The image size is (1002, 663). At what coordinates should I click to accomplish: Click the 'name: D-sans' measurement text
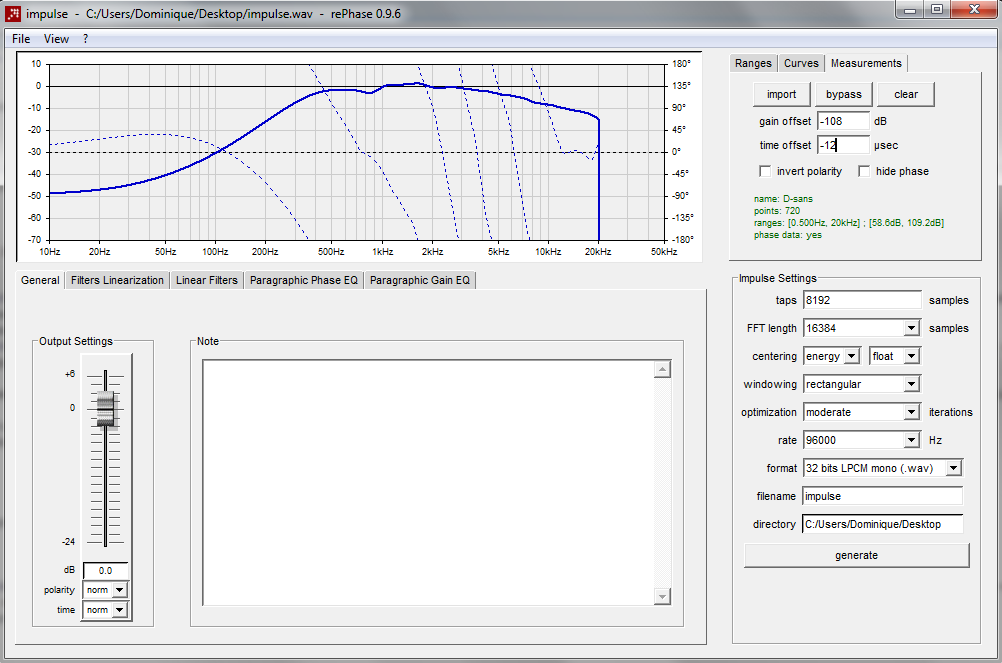pos(783,199)
